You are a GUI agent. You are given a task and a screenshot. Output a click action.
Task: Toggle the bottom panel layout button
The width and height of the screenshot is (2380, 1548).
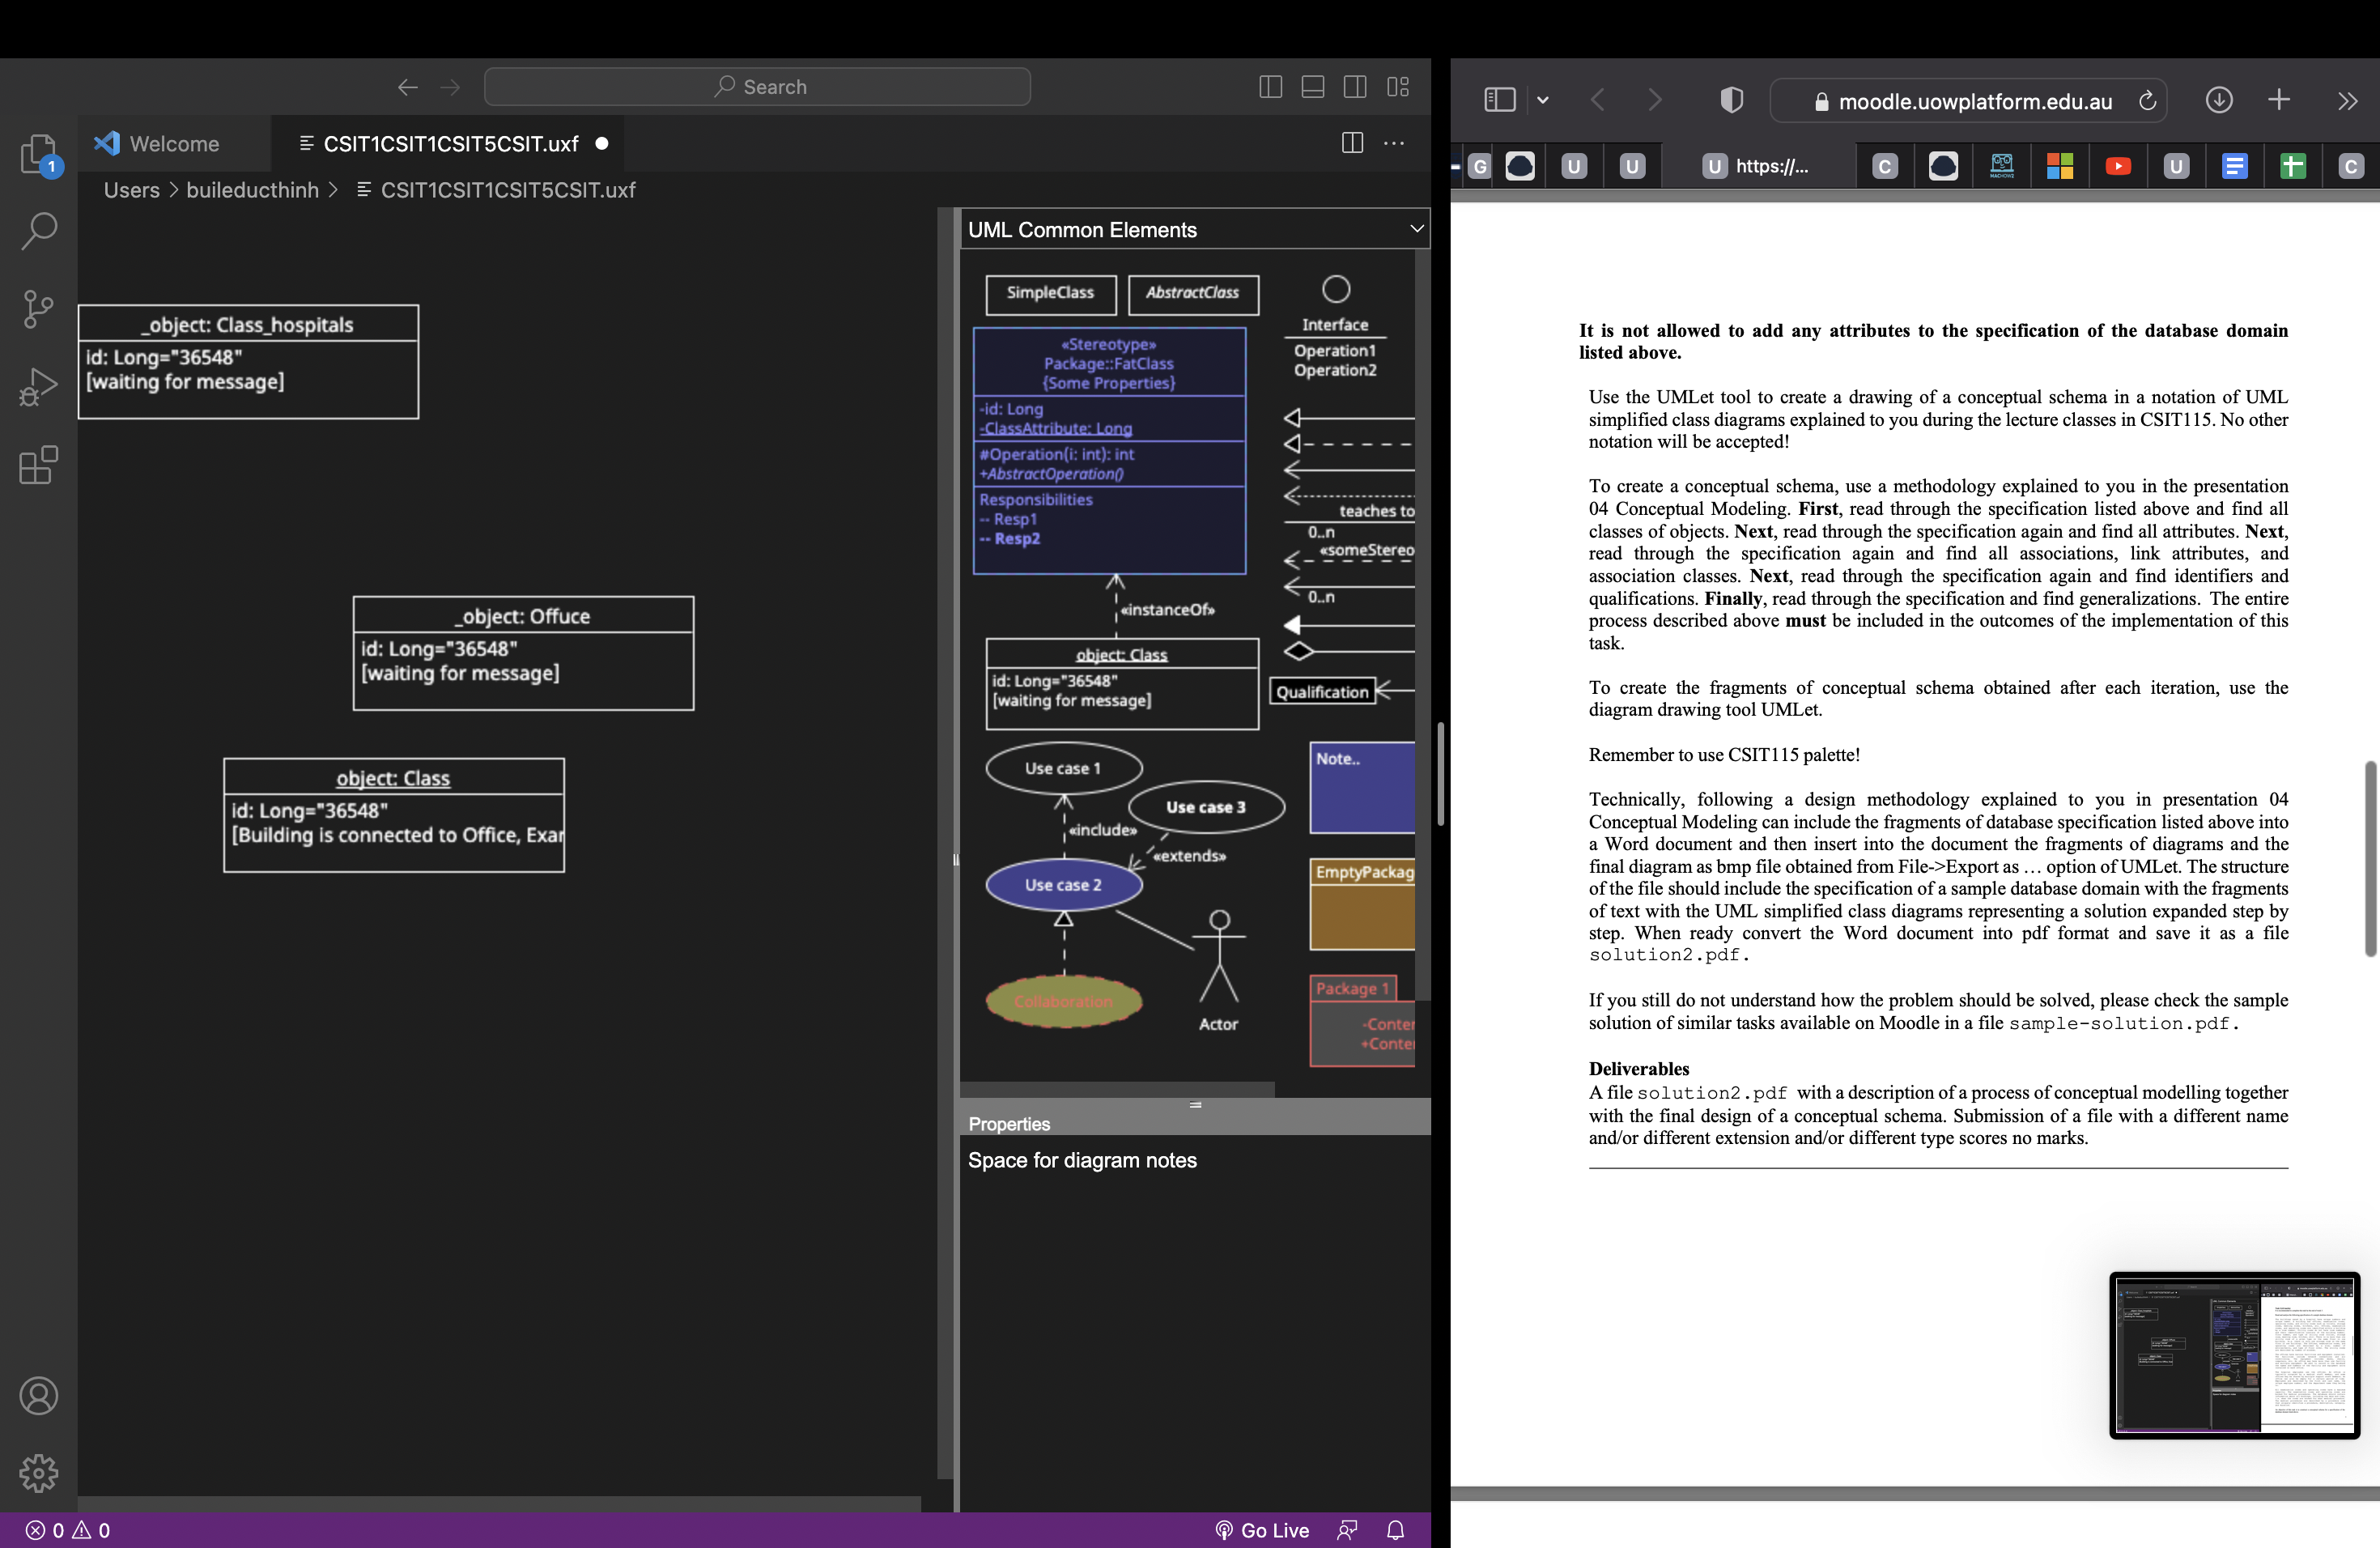[1312, 87]
